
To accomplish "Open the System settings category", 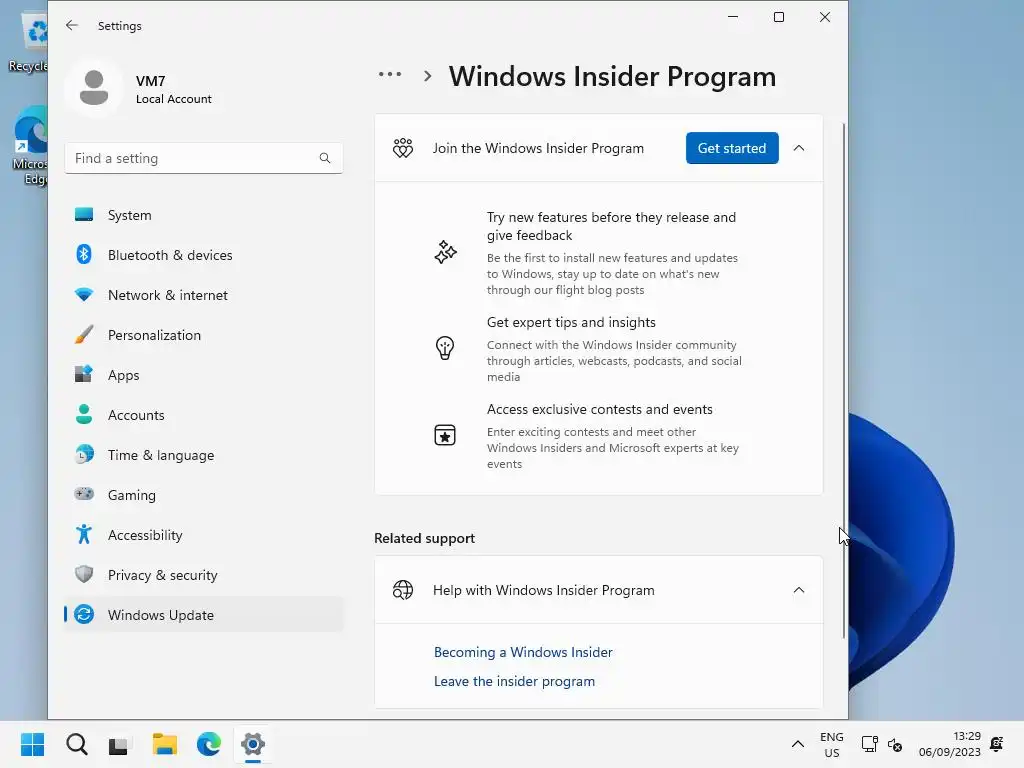I will 203,215.
